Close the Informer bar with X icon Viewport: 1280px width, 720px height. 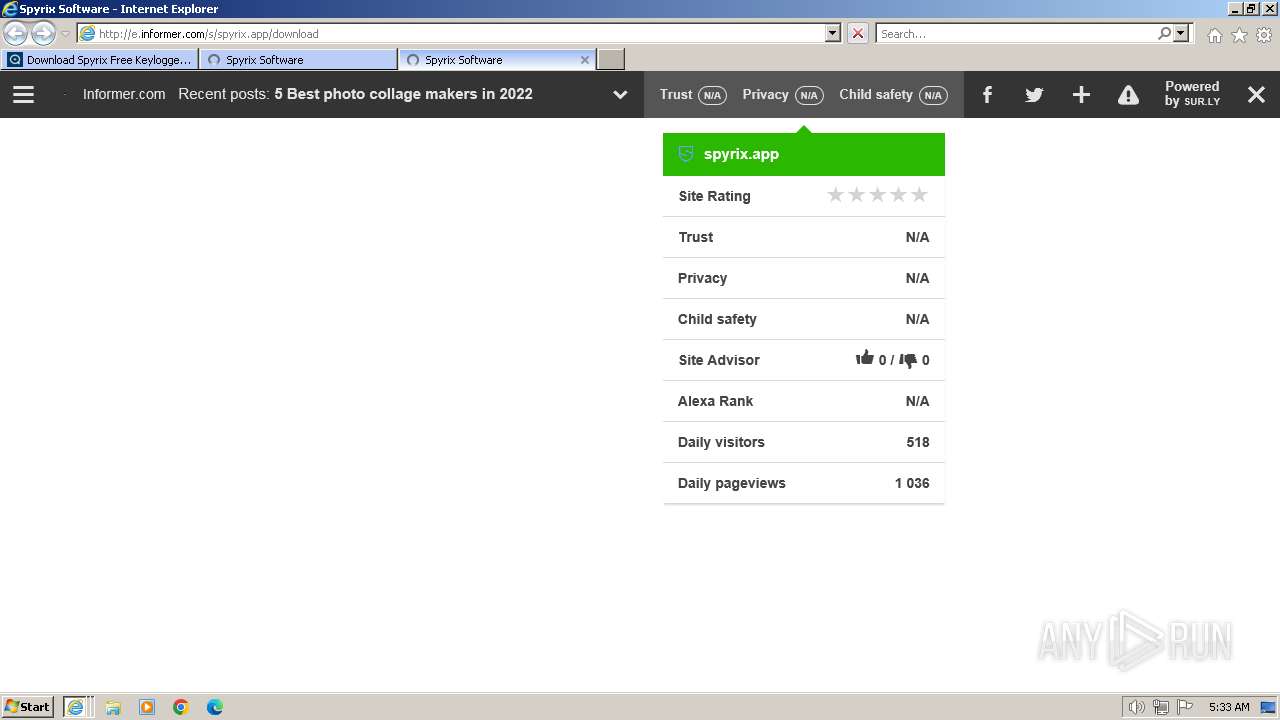coord(1256,94)
